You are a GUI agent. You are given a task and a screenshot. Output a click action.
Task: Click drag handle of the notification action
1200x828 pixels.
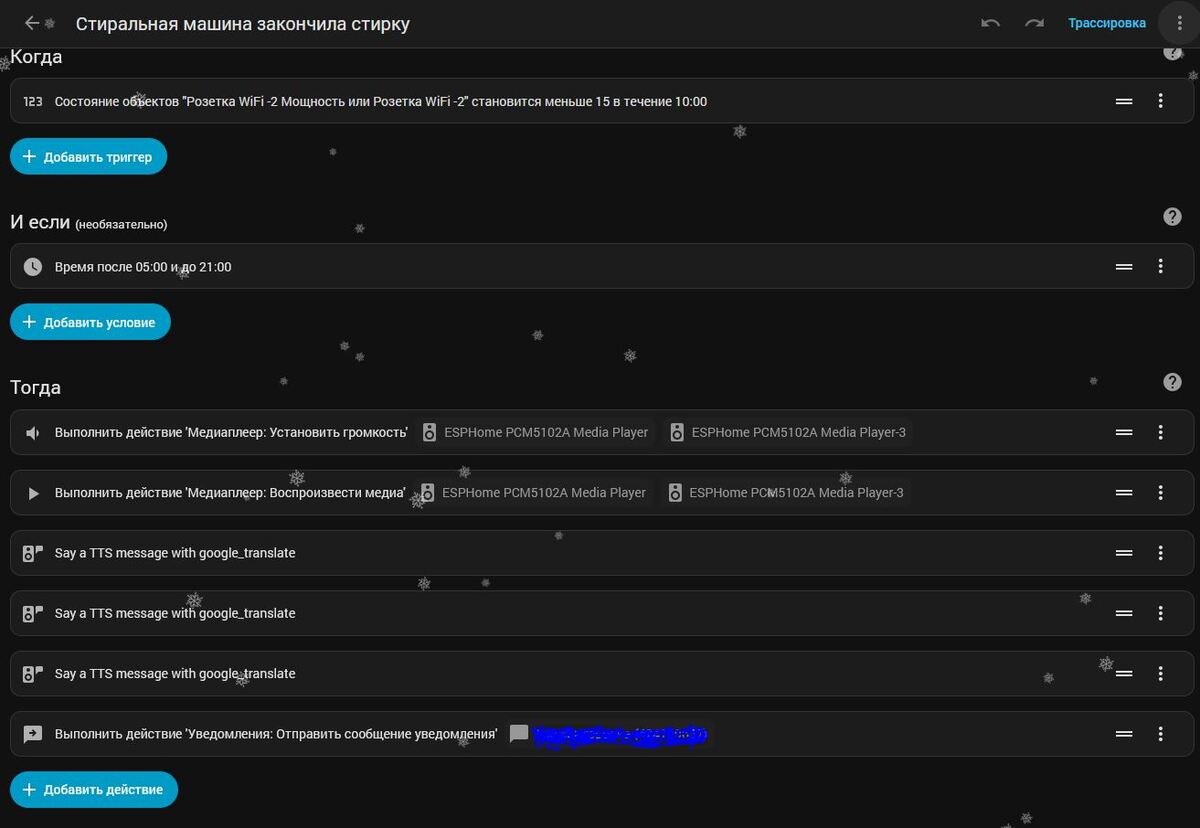(1124, 734)
